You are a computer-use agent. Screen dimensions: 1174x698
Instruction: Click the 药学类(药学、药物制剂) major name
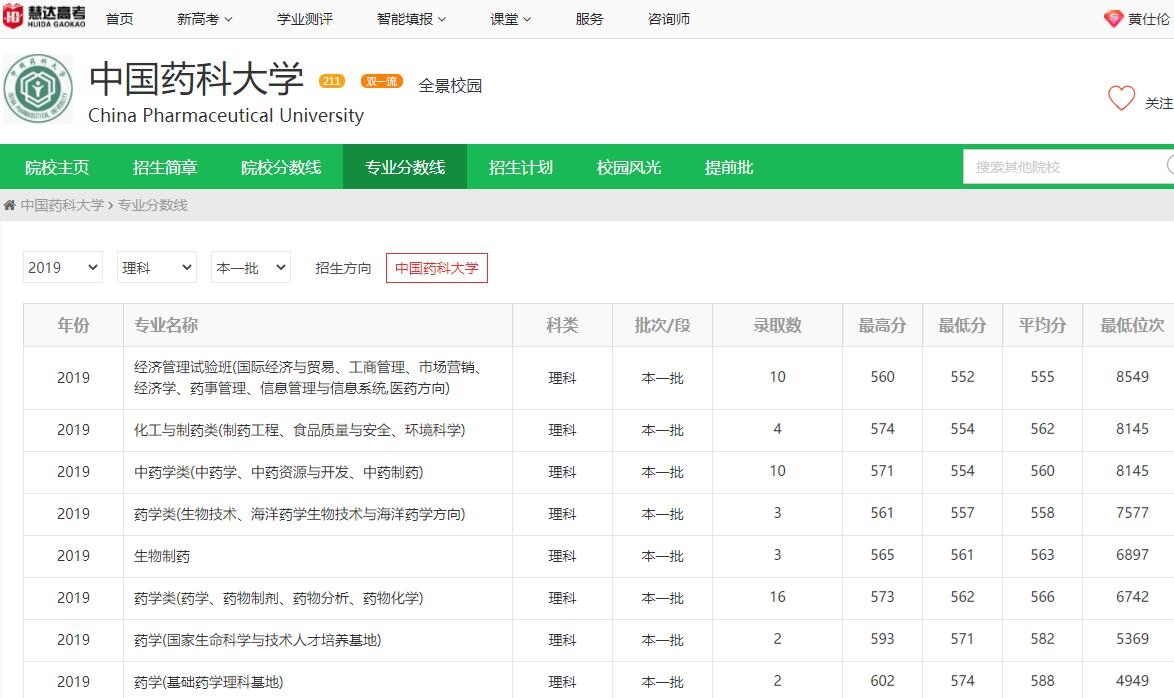tap(279, 598)
